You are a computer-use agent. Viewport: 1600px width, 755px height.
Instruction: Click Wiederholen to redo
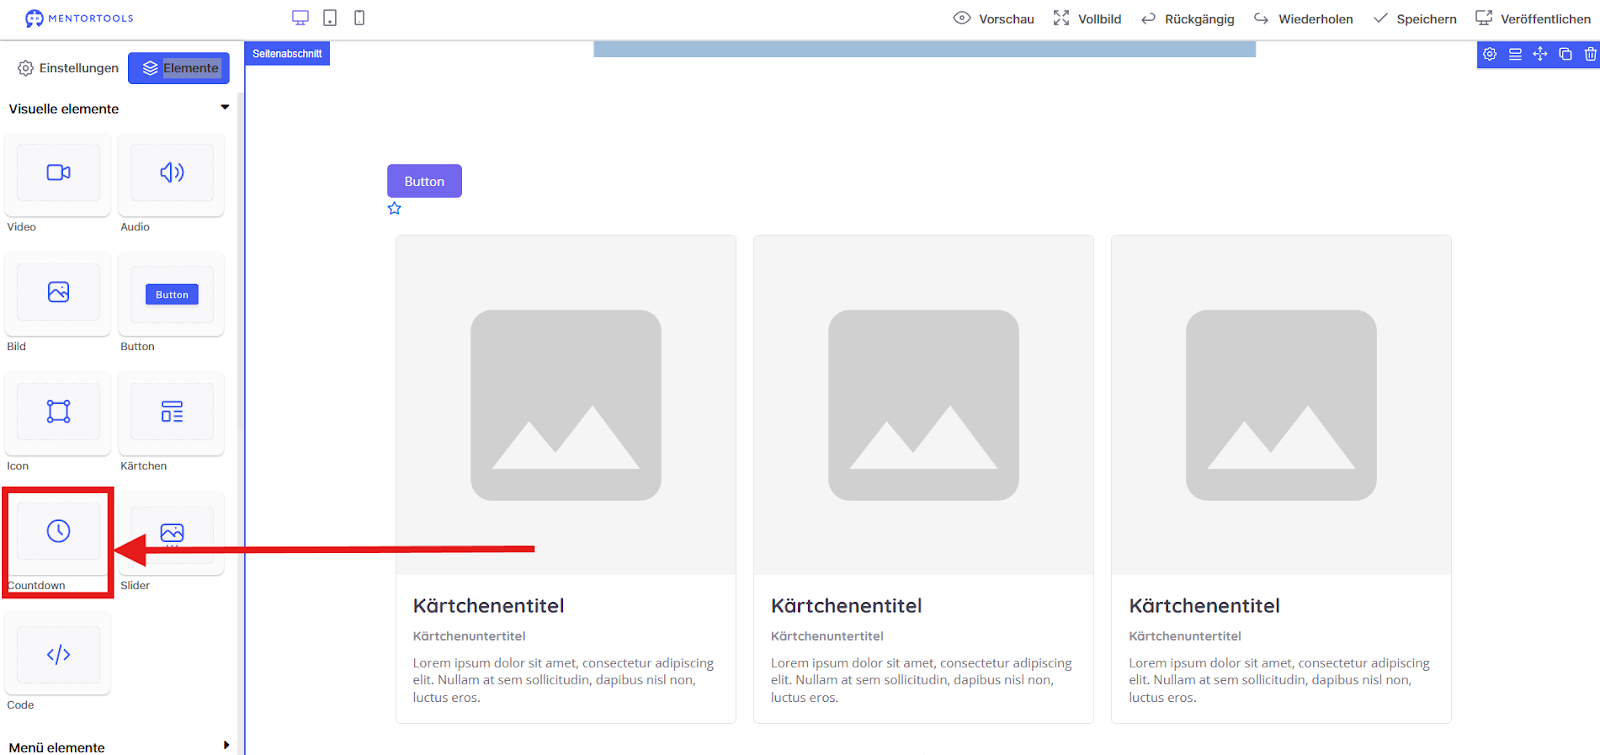pos(1304,19)
